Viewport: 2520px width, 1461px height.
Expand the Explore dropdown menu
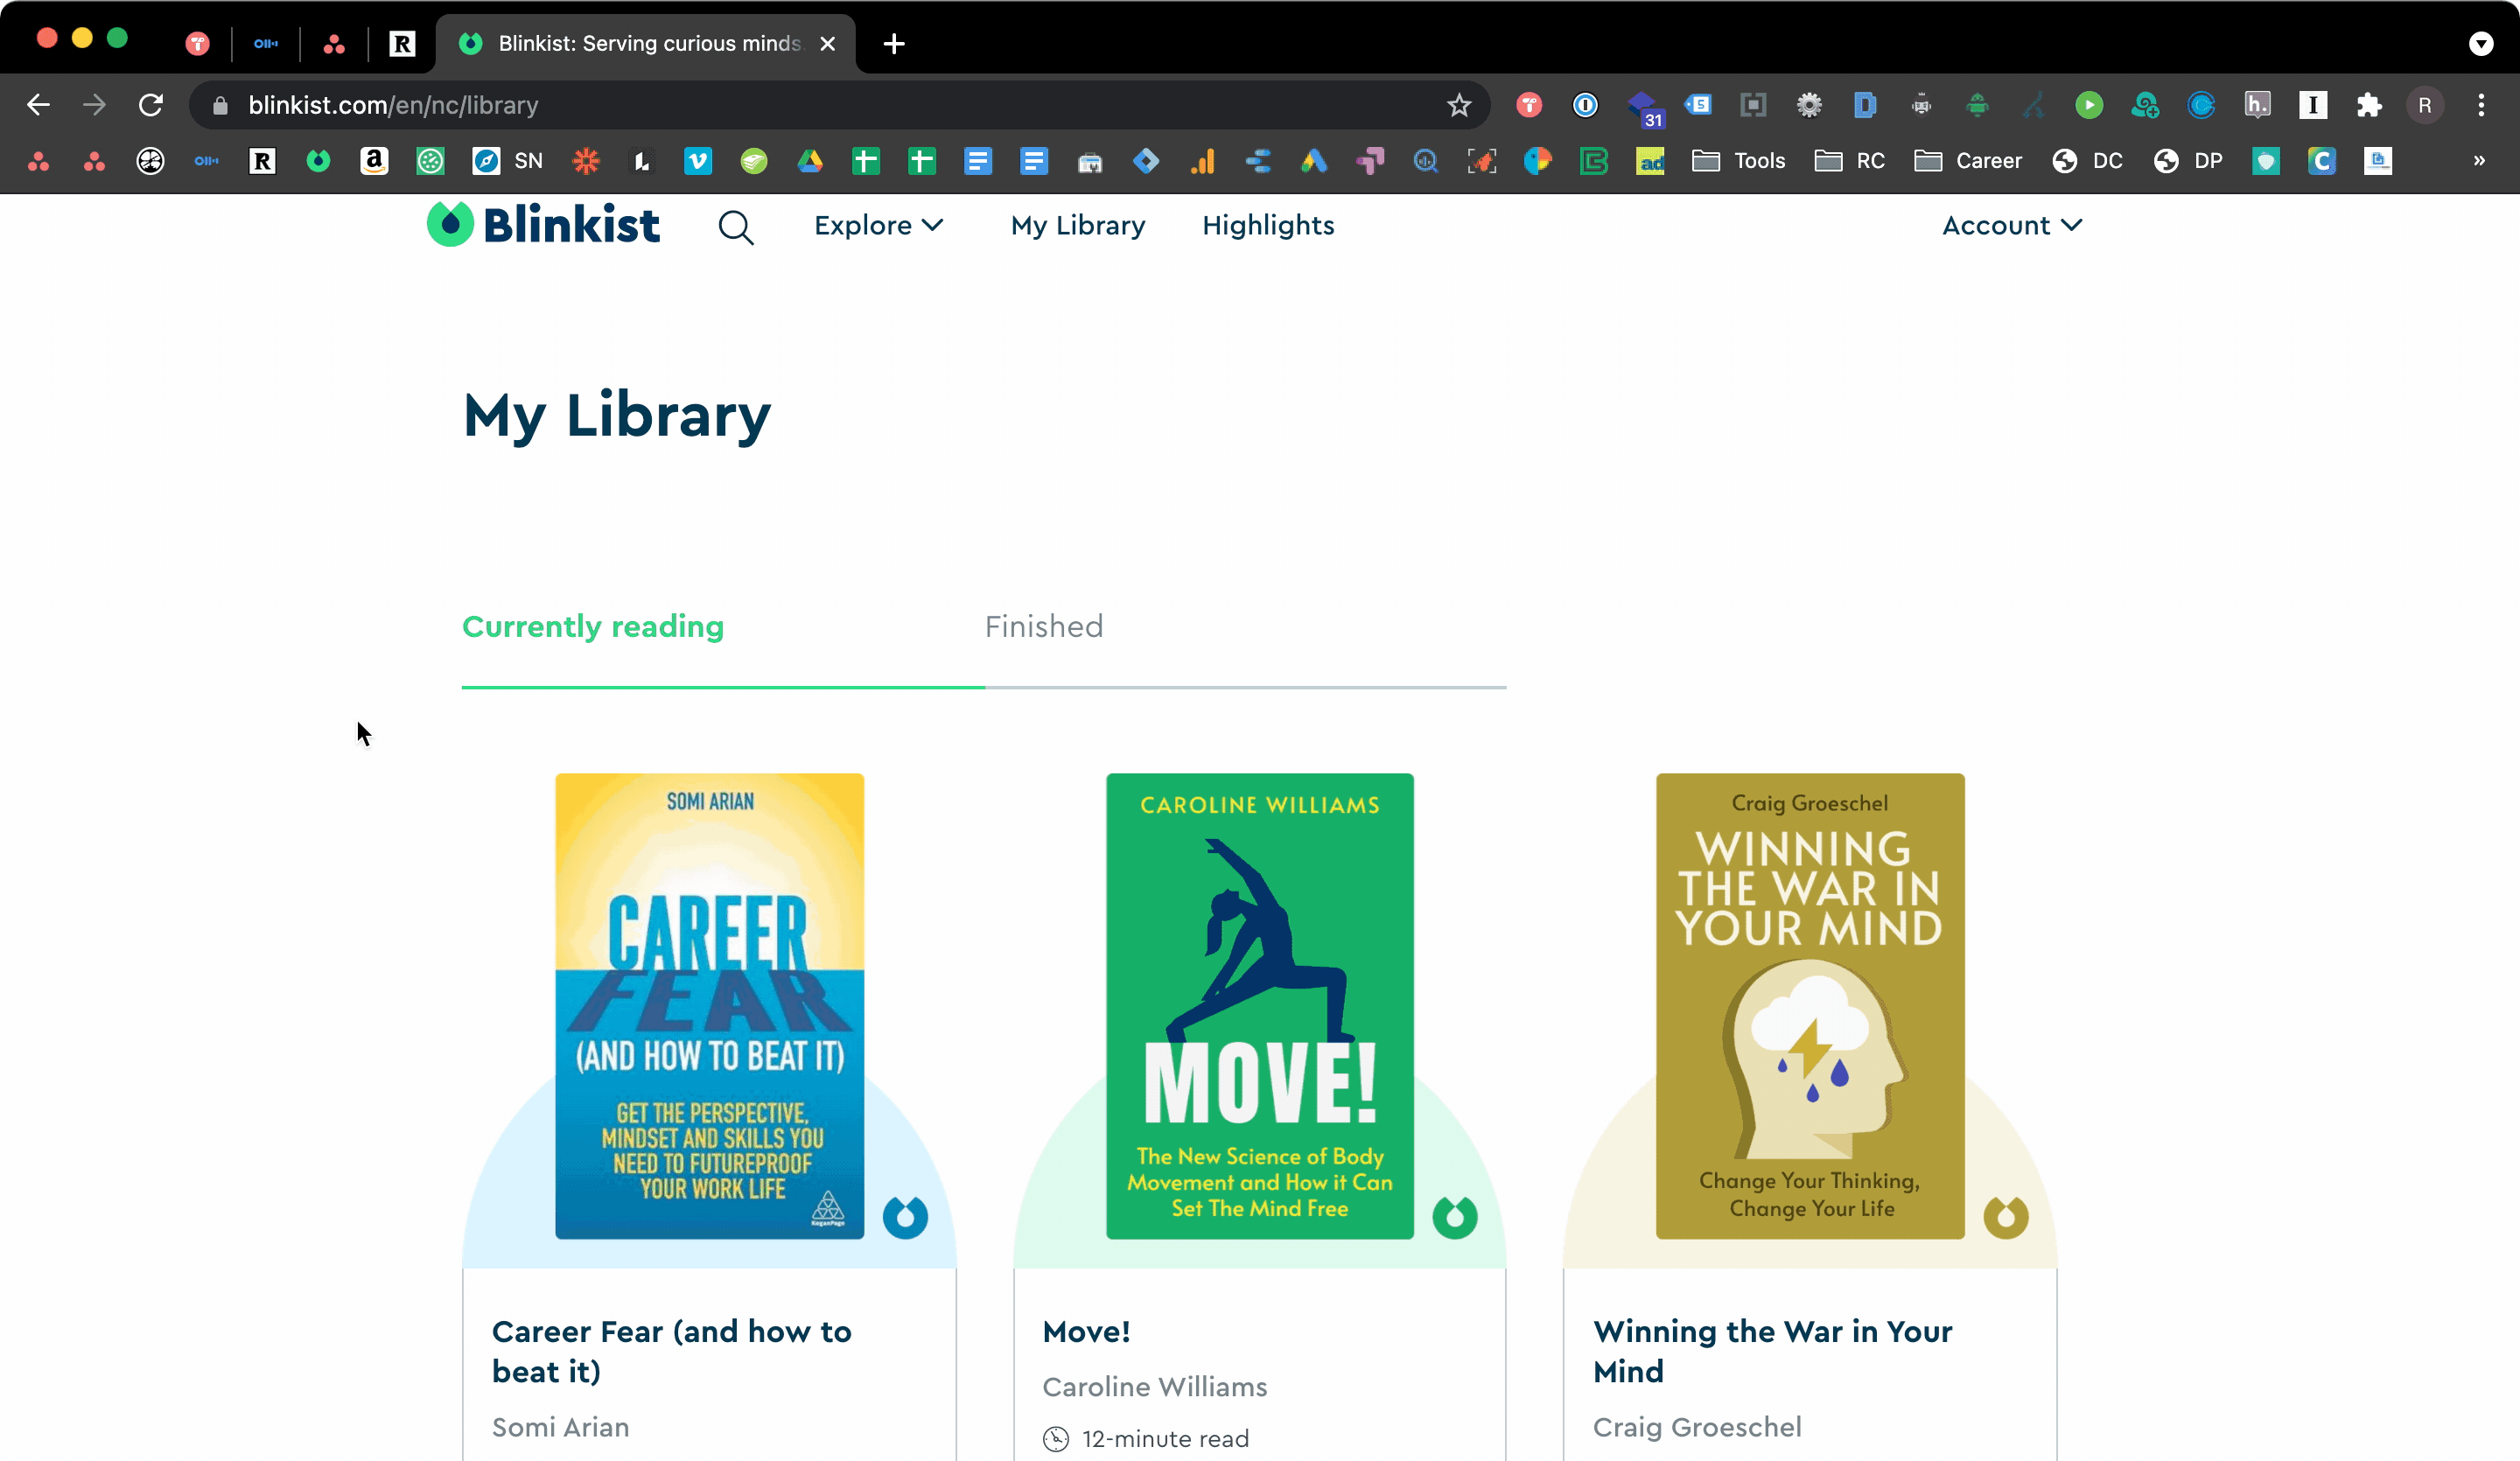878,225
